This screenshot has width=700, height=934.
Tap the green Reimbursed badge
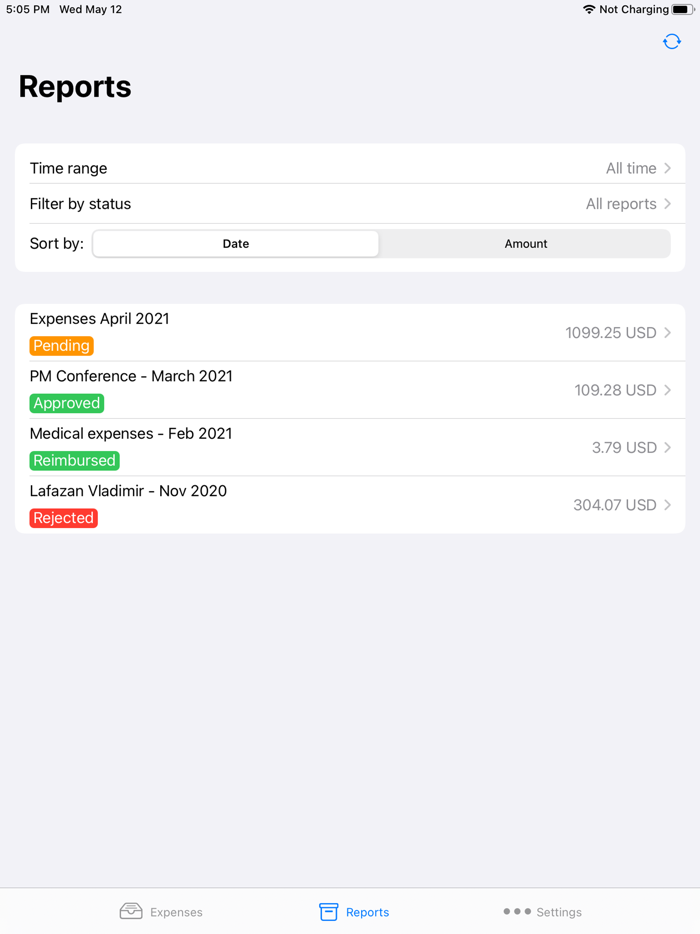click(74, 460)
